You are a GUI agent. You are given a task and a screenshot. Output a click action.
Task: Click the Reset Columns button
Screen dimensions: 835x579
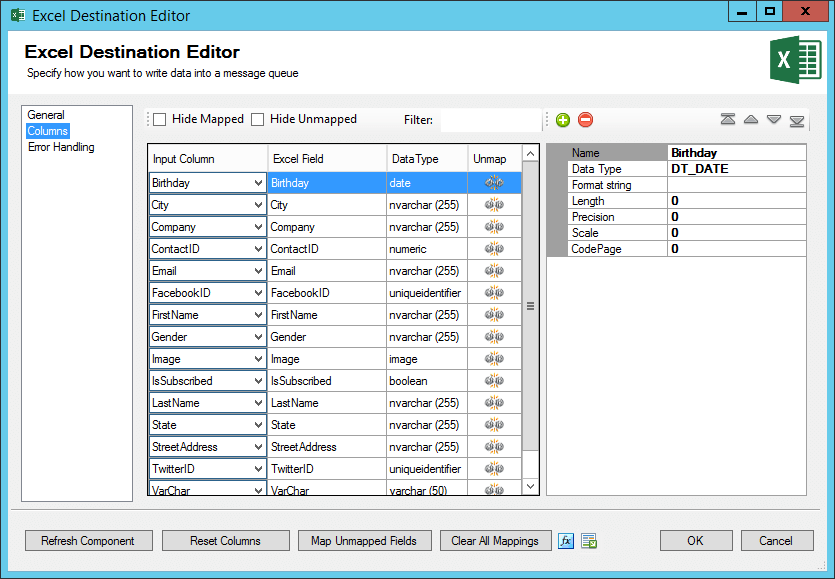[x=225, y=541]
